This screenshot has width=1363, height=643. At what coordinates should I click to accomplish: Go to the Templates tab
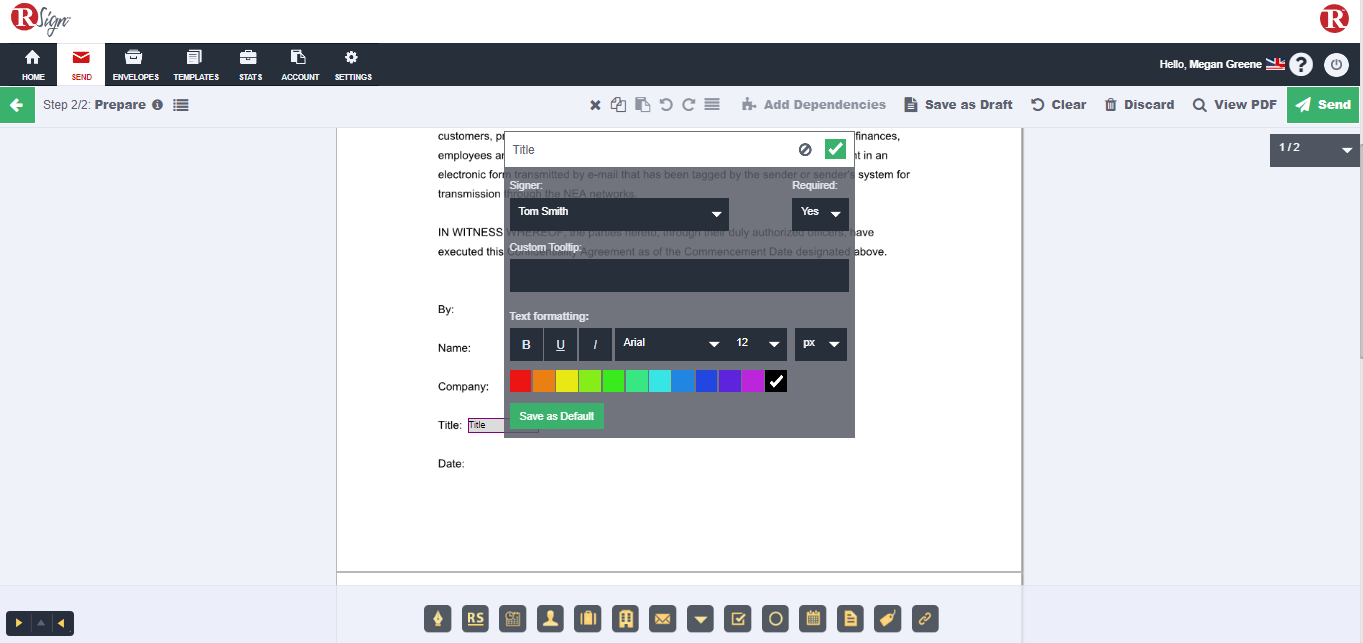[195, 65]
